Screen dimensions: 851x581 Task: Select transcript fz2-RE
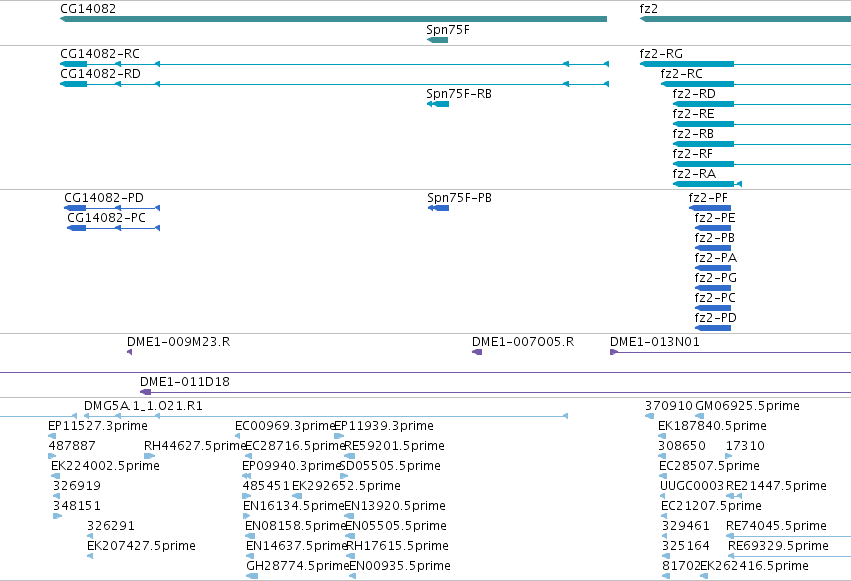762,124
